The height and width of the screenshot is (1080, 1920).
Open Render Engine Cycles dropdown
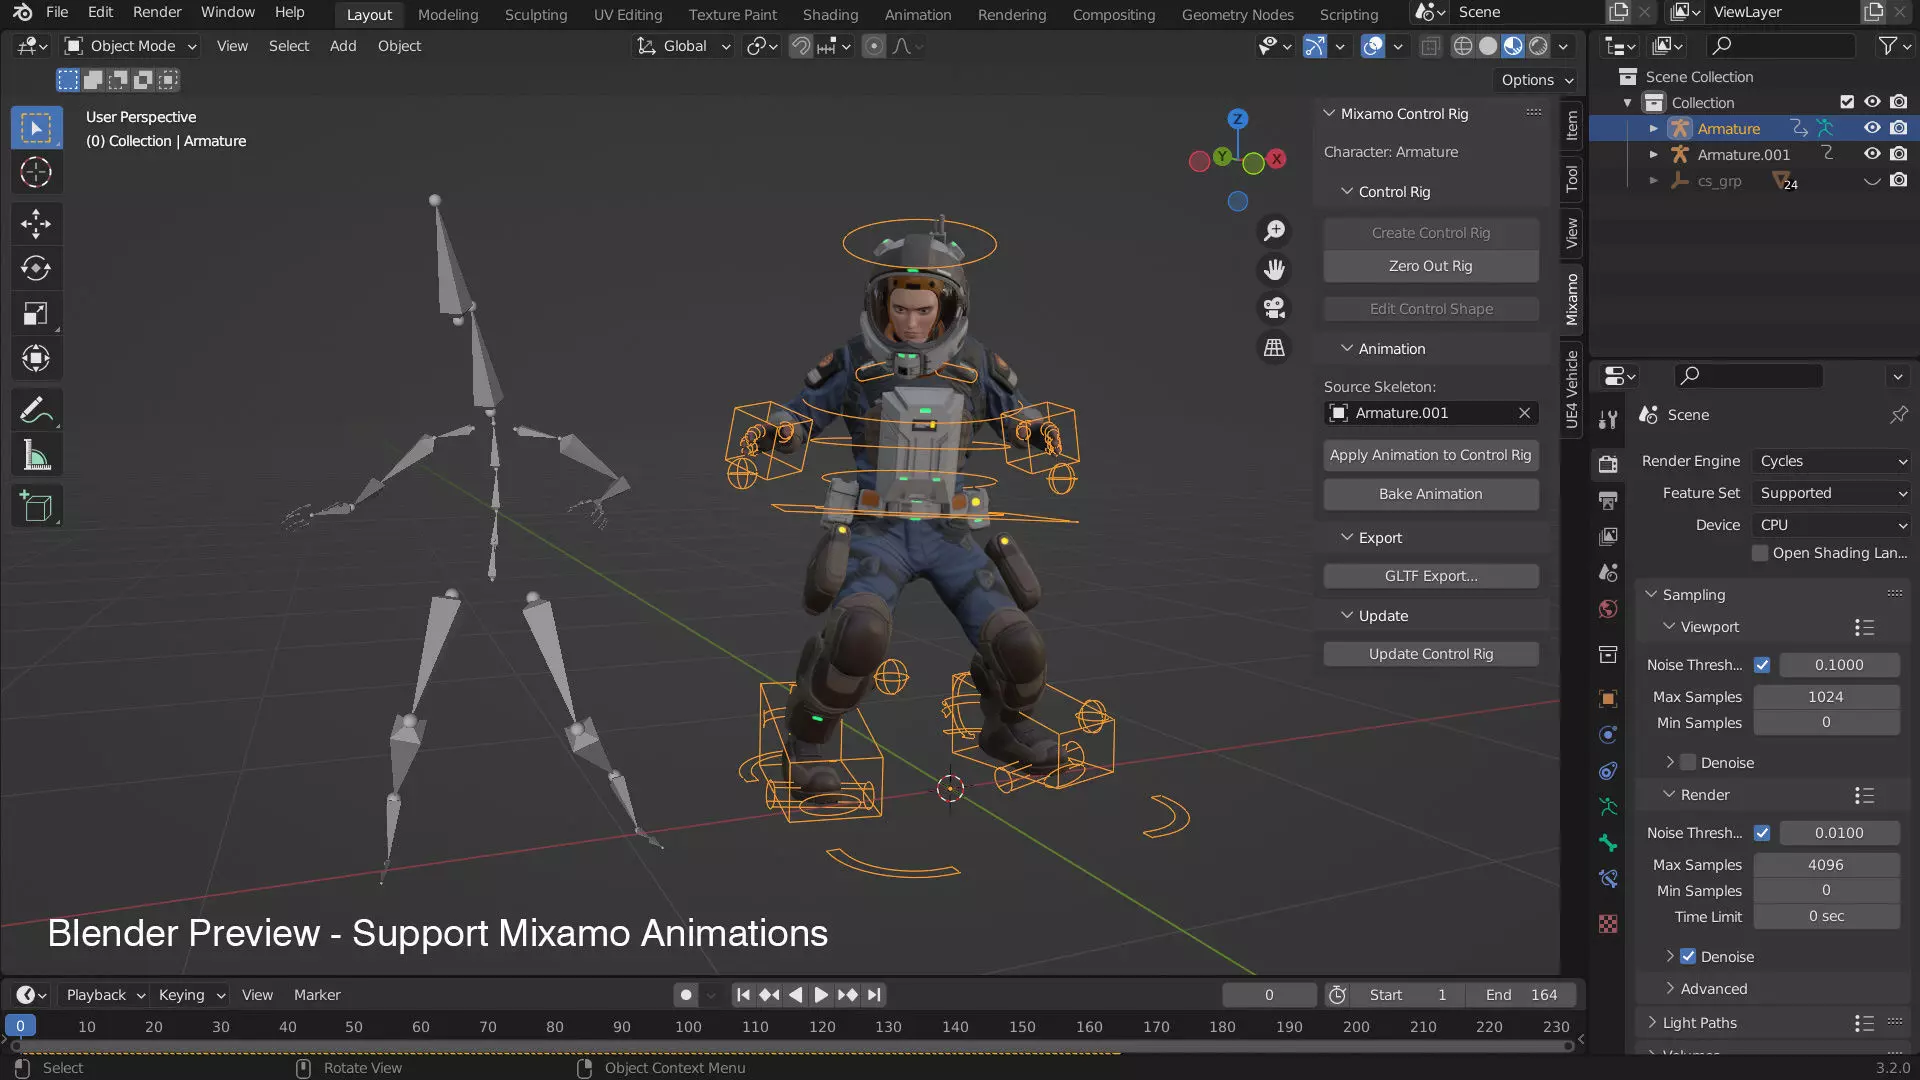[1832, 461]
